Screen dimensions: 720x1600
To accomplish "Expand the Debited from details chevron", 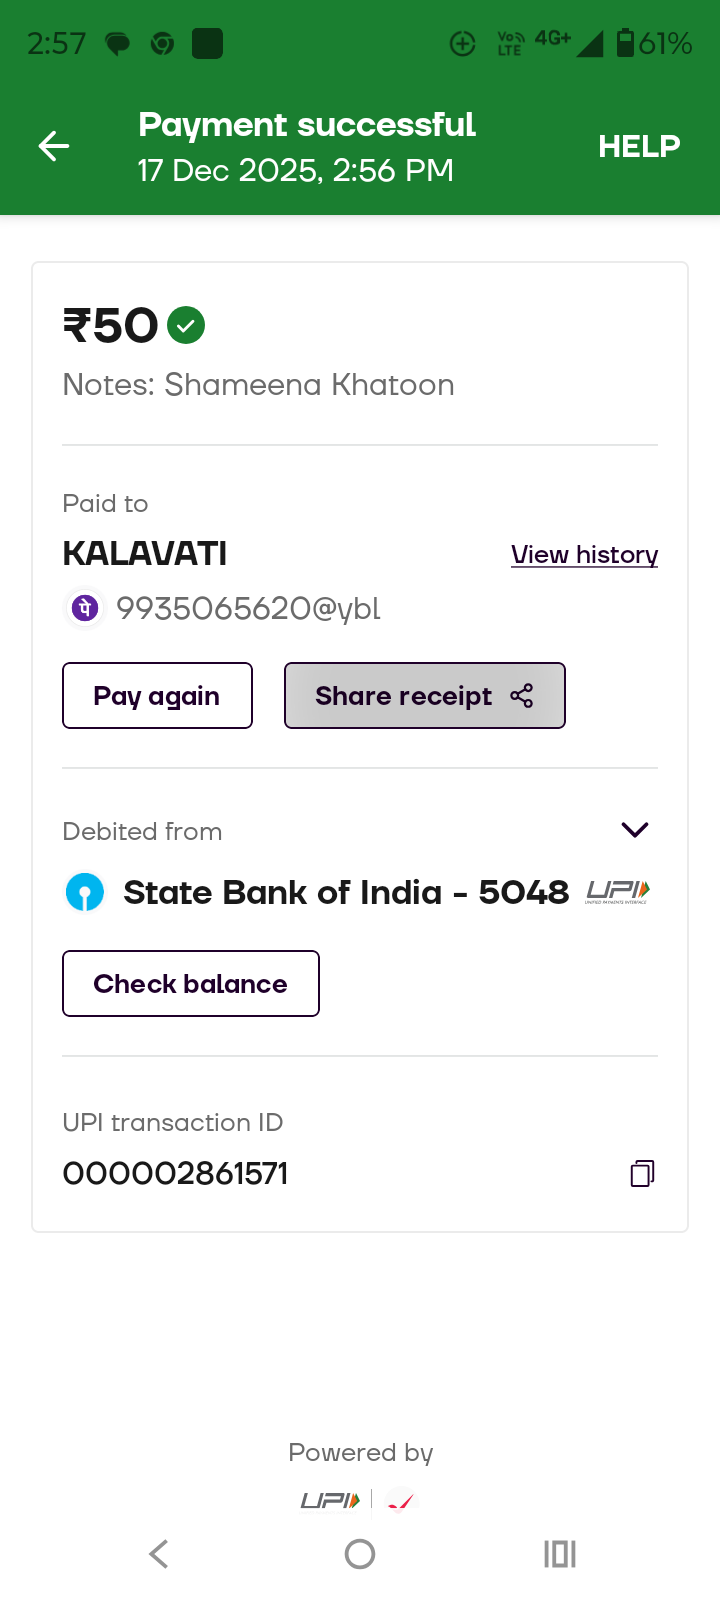I will 635,830.
